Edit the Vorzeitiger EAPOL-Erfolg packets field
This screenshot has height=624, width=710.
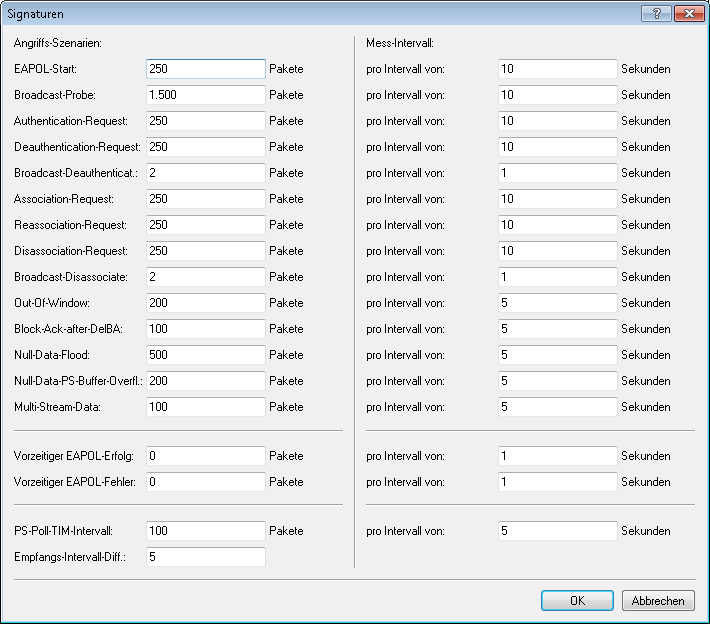pos(205,456)
